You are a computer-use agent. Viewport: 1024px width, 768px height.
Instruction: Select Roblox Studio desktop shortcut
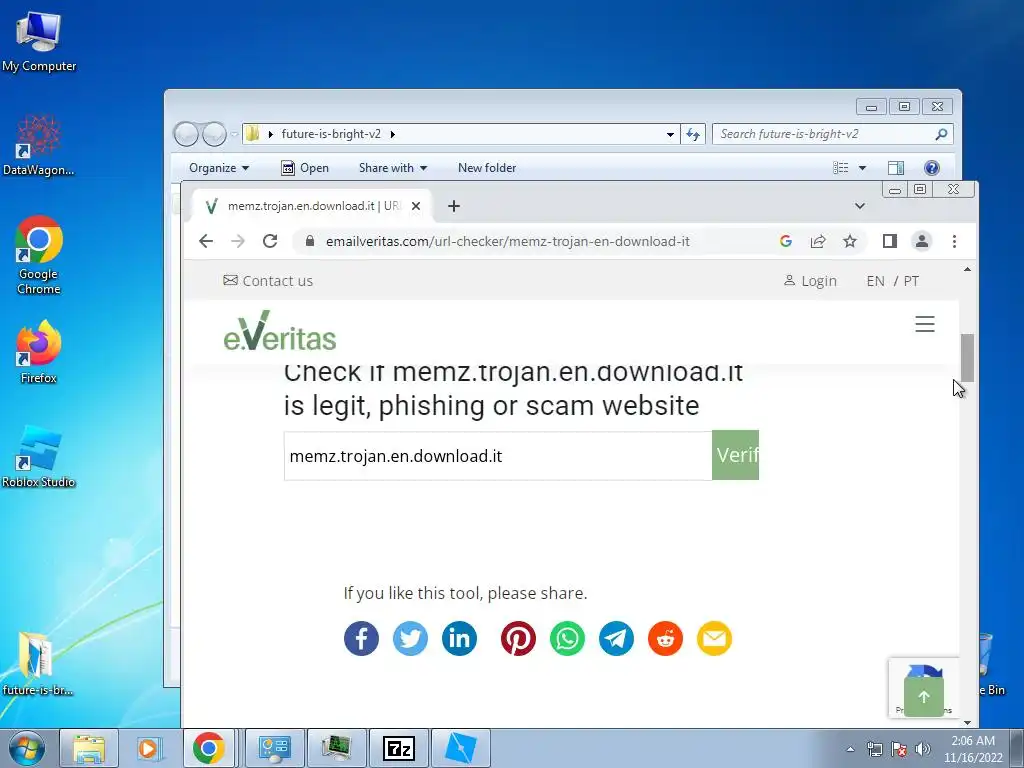click(x=39, y=456)
